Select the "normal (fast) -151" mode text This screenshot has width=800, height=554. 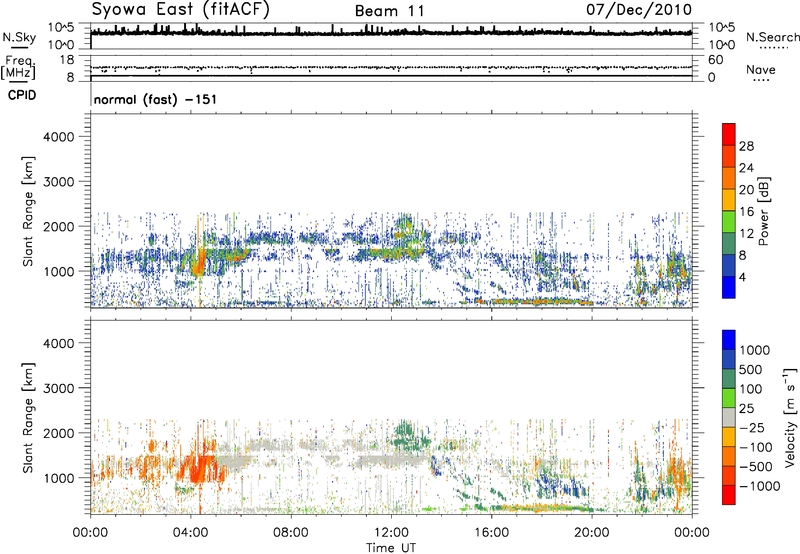tap(155, 99)
